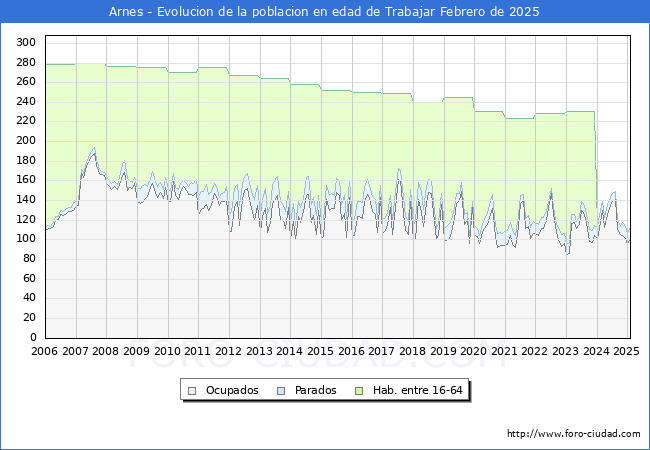Click the 2015 x-axis year label
650x450 pixels.
(320, 351)
